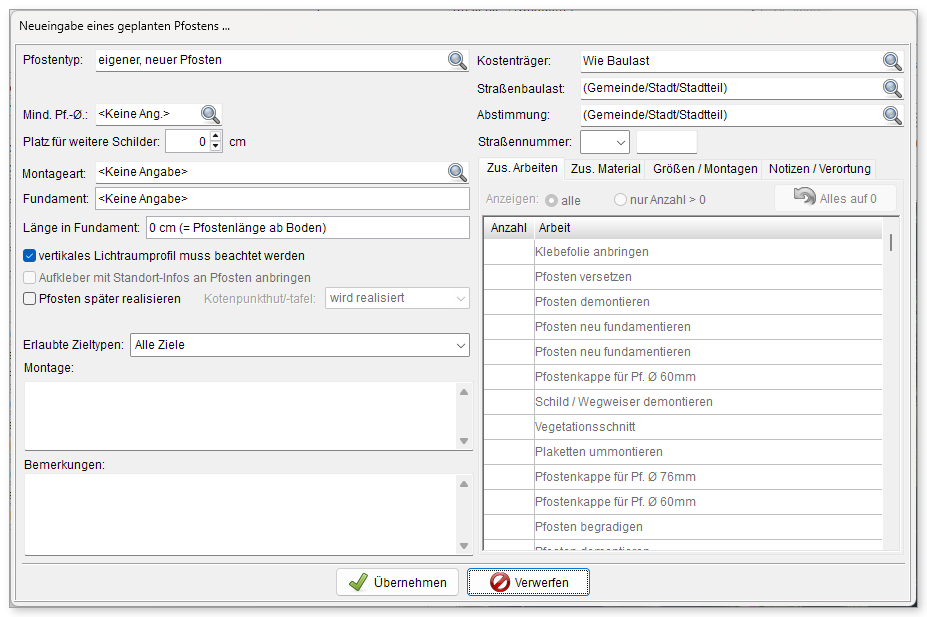Click the green checkmark on Übernehmen
Viewport: 927px width, 617px height.
pos(358,582)
